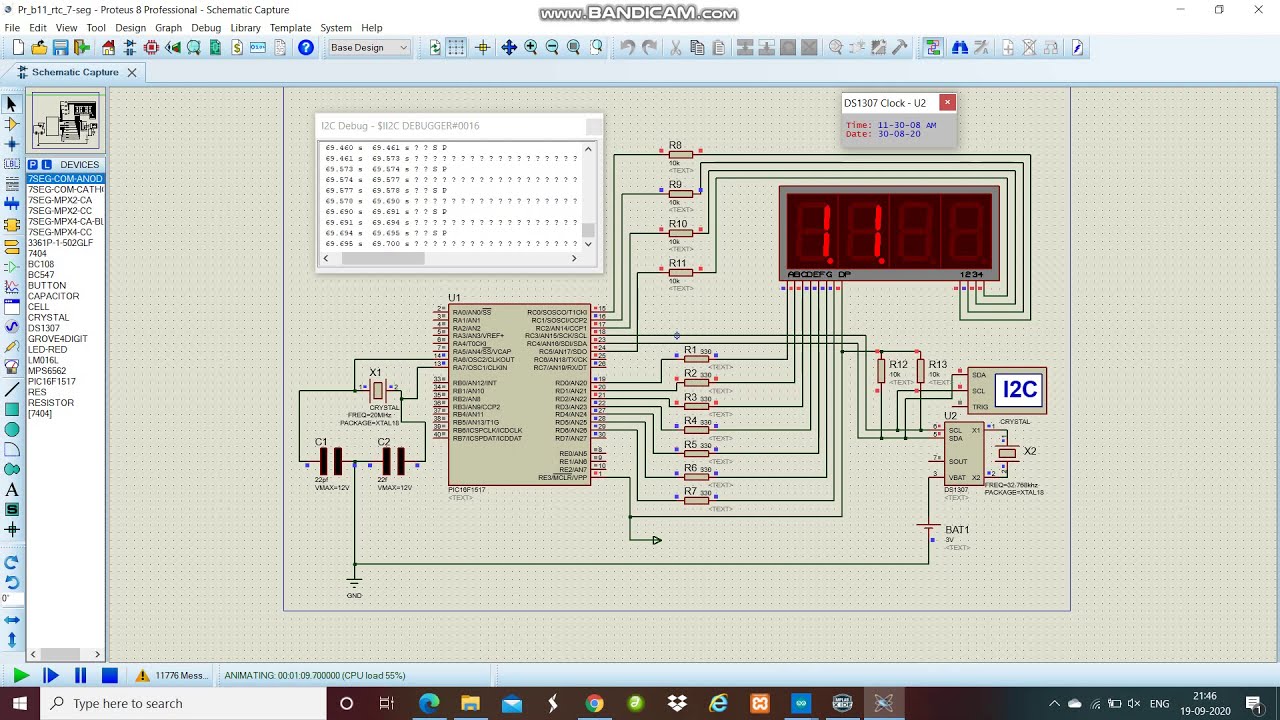Select the 2D text 'A' tool
Screen dimensions: 1280x720
[12, 489]
